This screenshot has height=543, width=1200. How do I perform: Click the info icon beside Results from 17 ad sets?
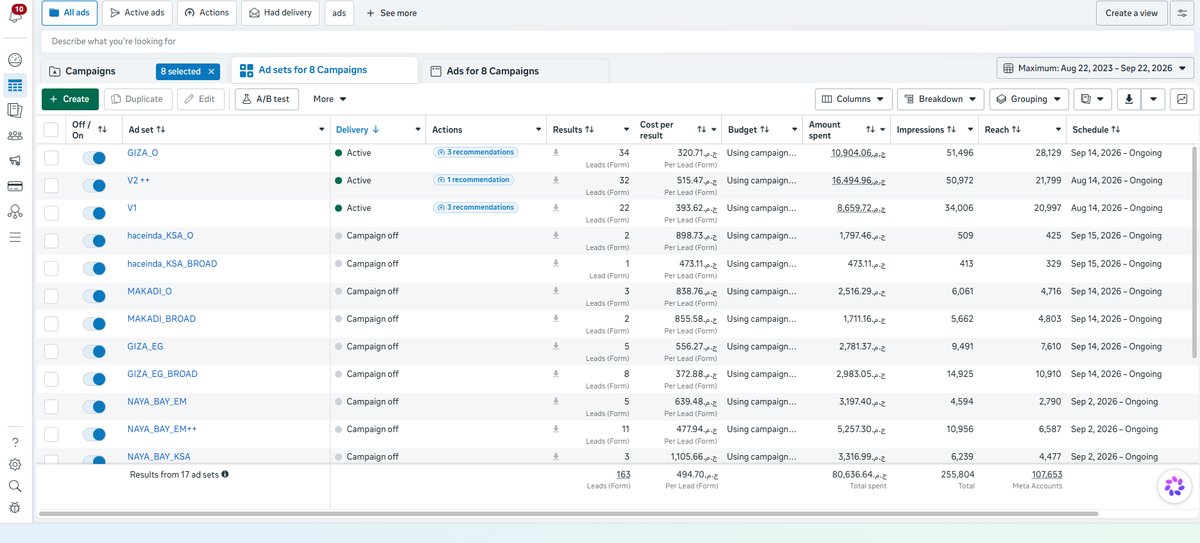pyautogui.click(x=225, y=474)
